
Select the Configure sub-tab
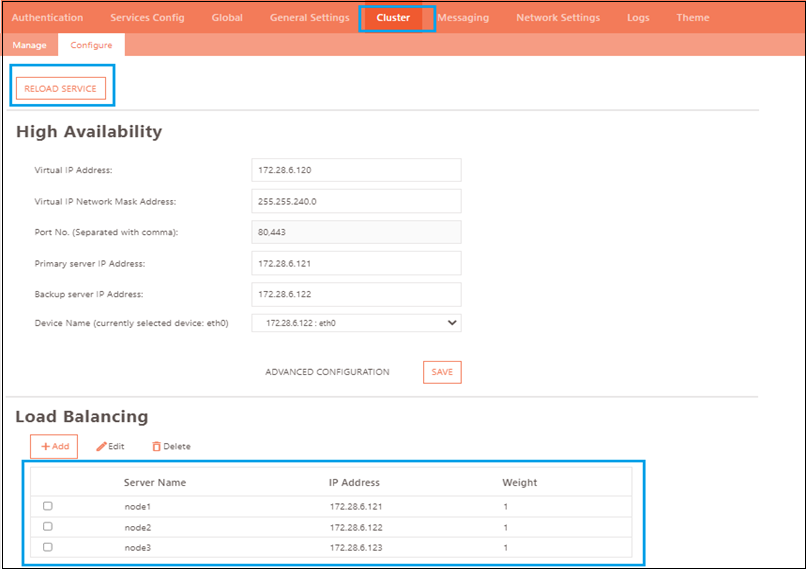point(91,45)
